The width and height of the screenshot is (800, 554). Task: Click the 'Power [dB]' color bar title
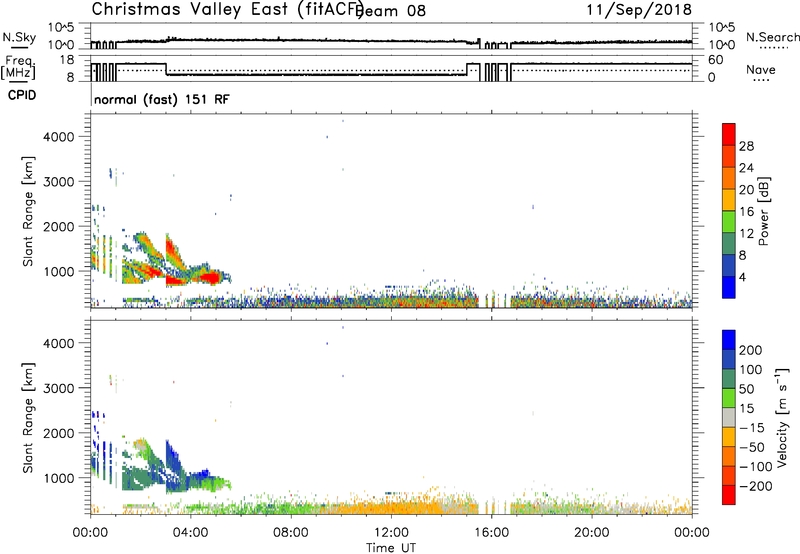763,211
